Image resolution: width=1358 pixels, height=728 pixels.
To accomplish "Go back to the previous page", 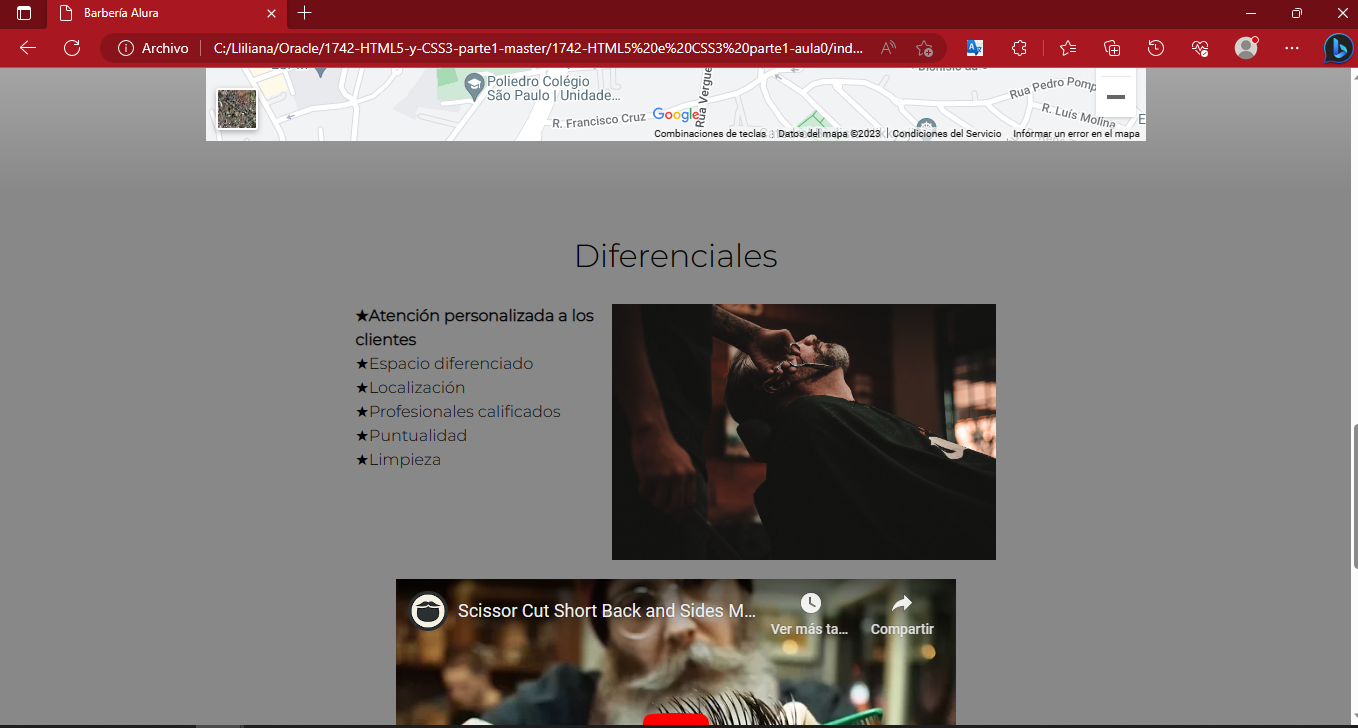I will tap(28, 48).
